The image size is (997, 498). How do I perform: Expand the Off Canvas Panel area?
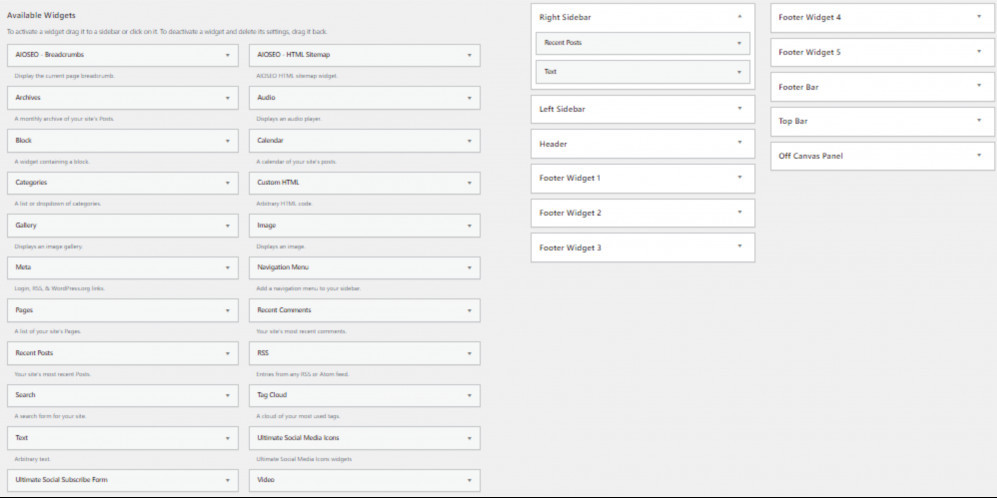[x=883, y=156]
